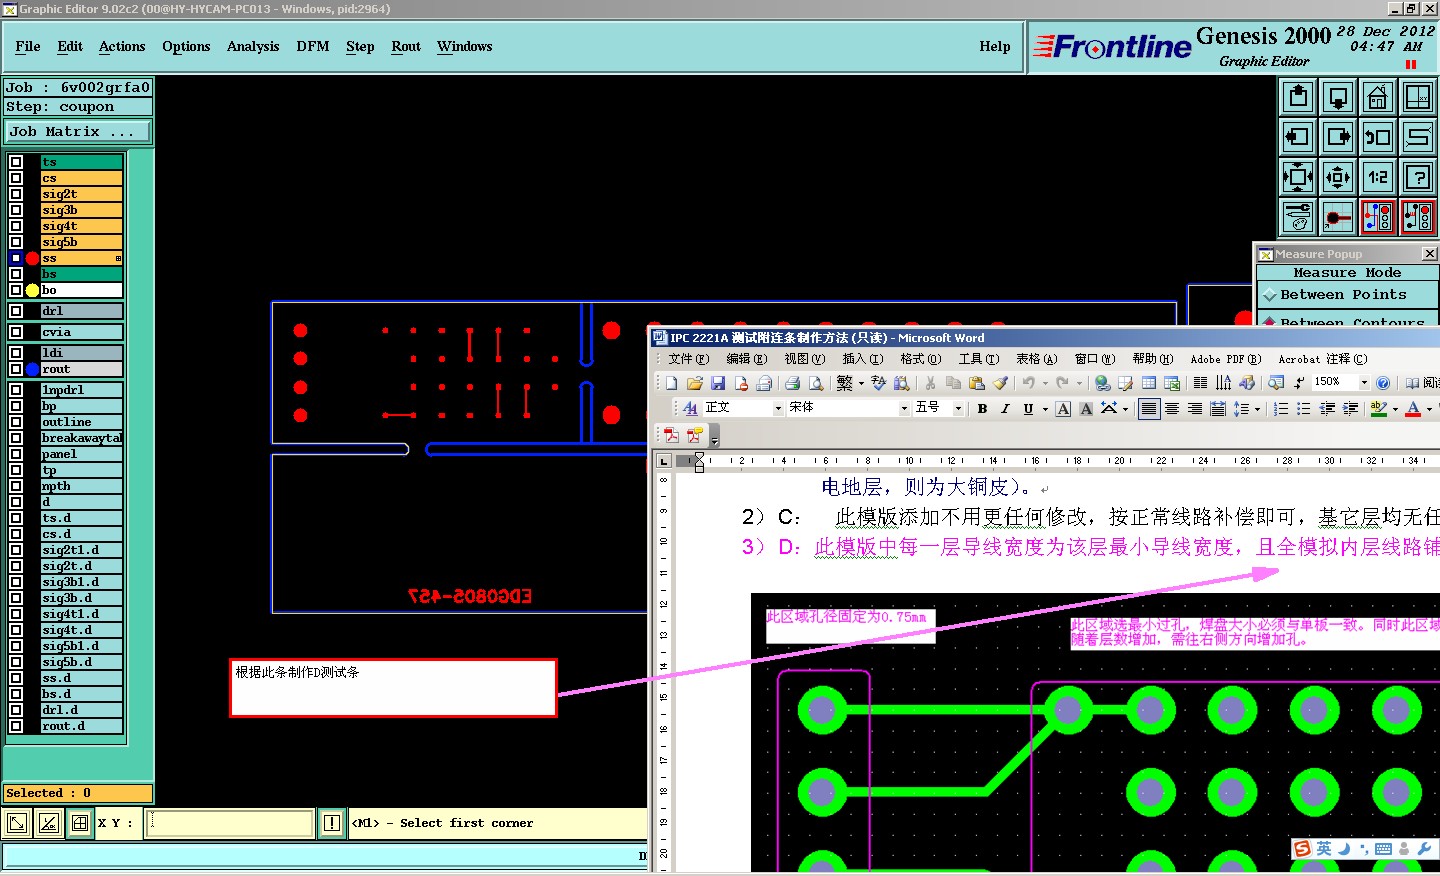Screen dimensions: 1440x876
Task: Click the Word Help question mark icon
Action: [x=1383, y=383]
